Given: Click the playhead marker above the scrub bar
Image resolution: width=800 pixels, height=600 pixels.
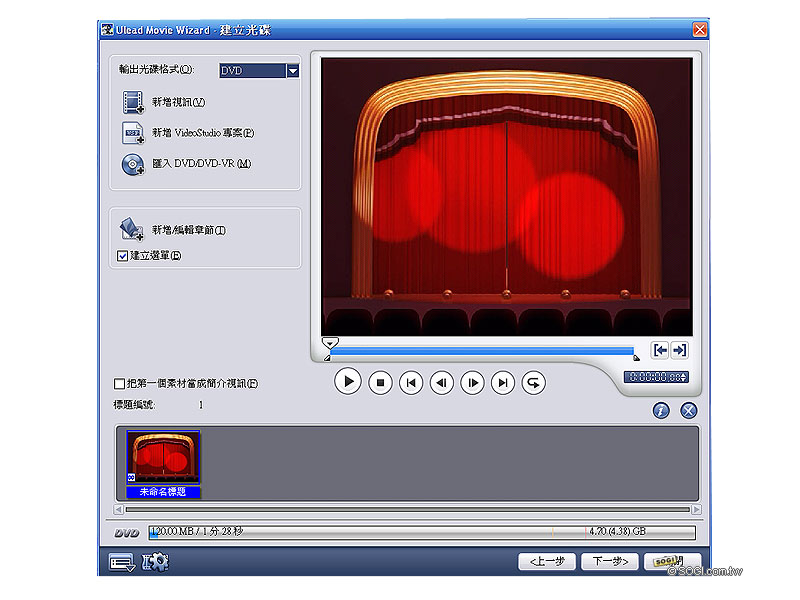Looking at the screenshot, I should 330,342.
